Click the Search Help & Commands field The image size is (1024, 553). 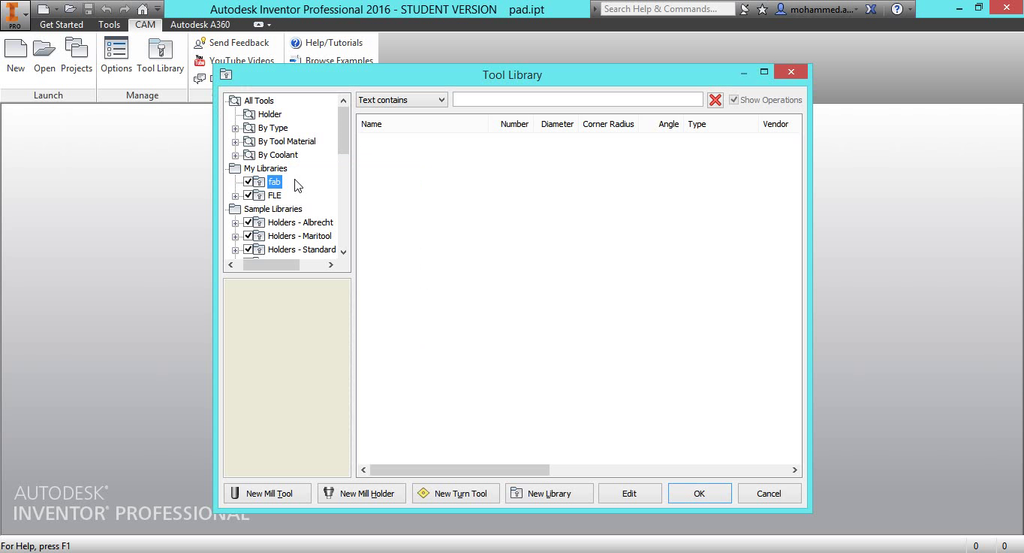click(x=667, y=8)
